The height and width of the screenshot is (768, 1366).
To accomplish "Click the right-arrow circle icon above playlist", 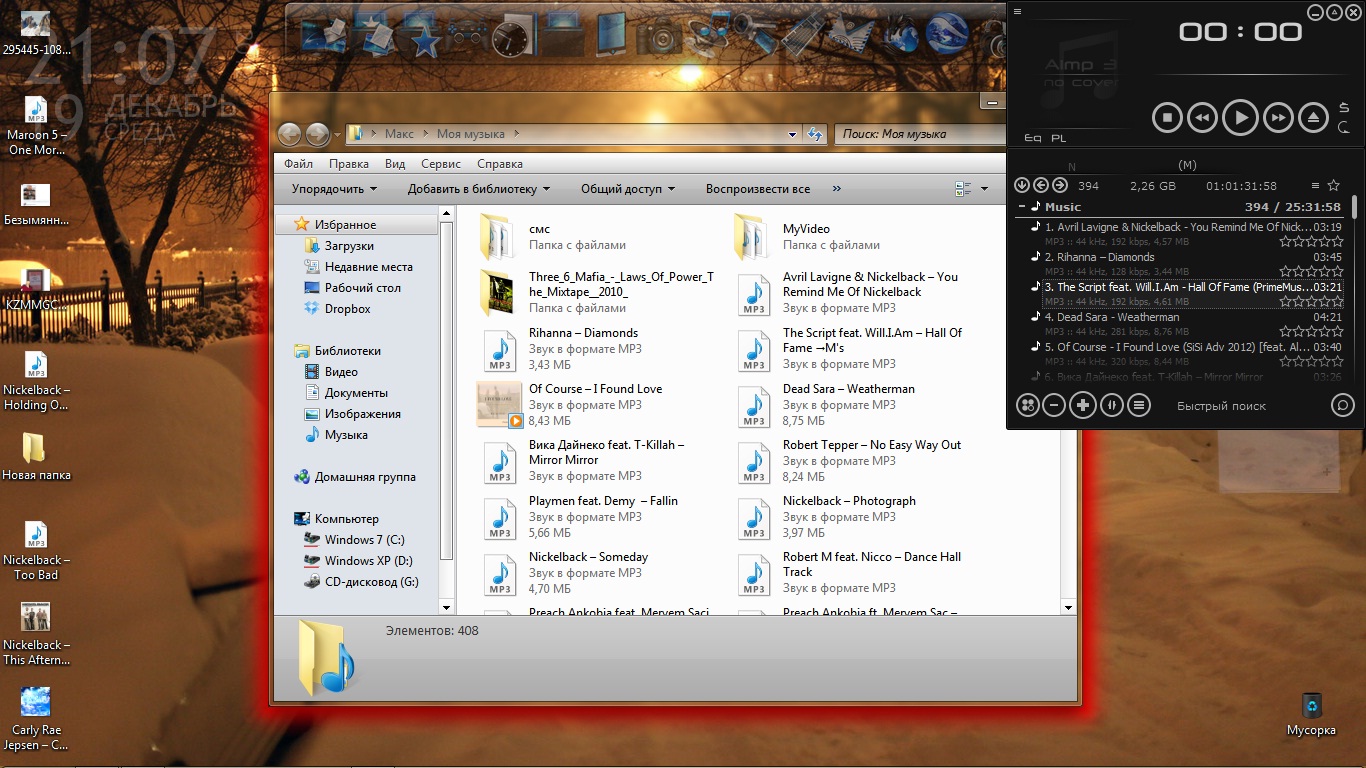I will tap(1060, 185).
